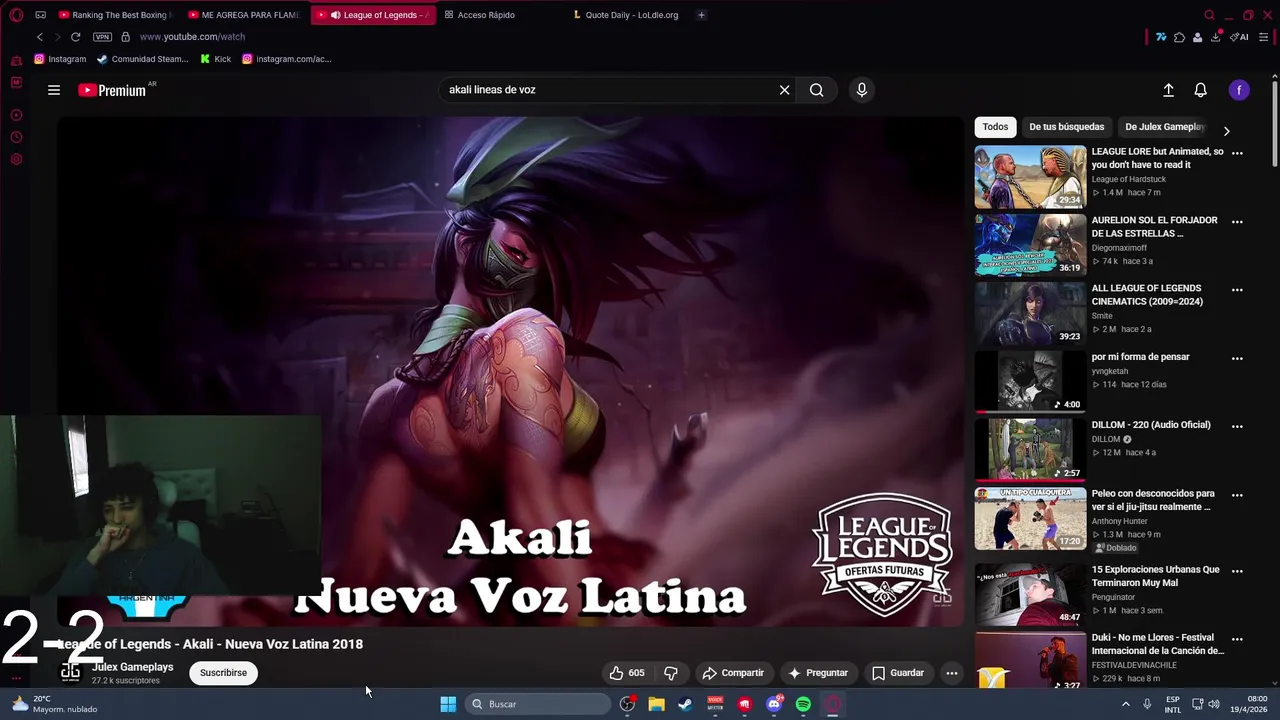Open more actions (three dots) under video
The image size is (1280, 720).
952,673
